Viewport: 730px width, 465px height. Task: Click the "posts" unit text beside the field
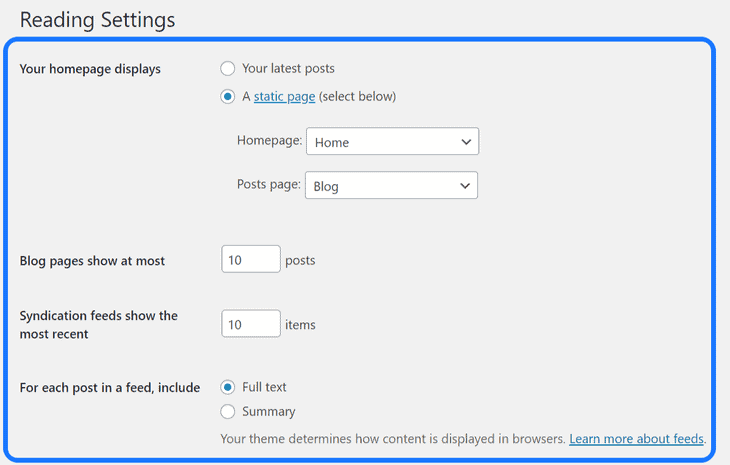[300, 261]
